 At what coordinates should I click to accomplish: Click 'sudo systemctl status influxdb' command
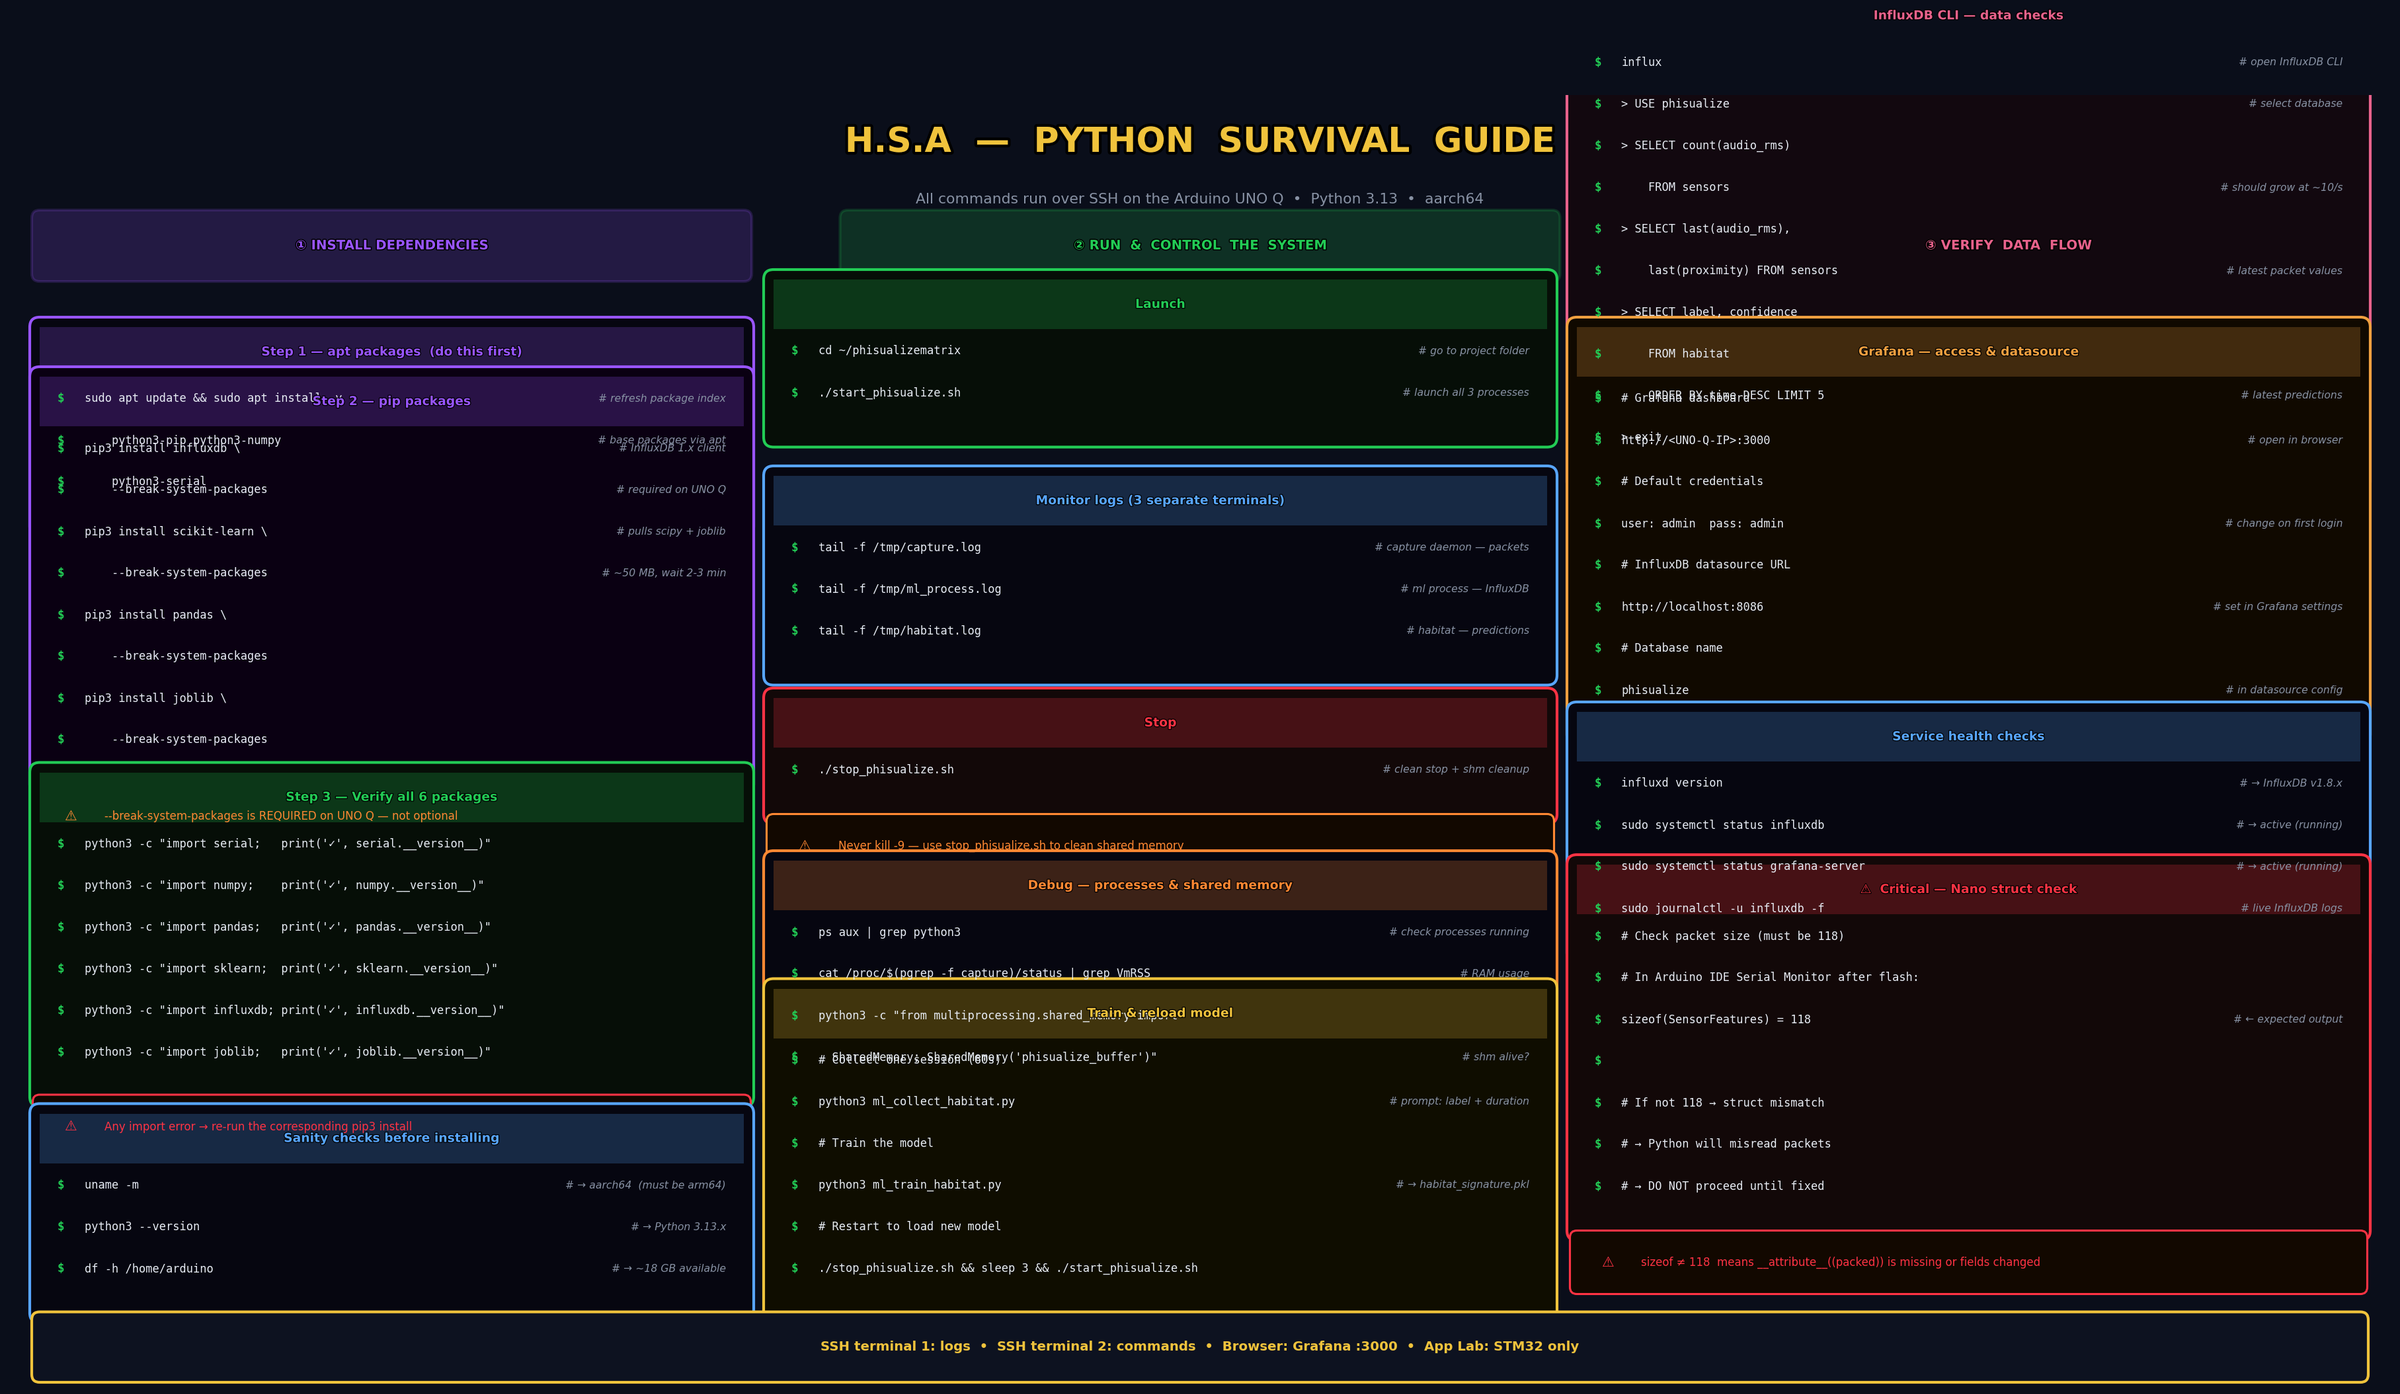coord(1723,825)
